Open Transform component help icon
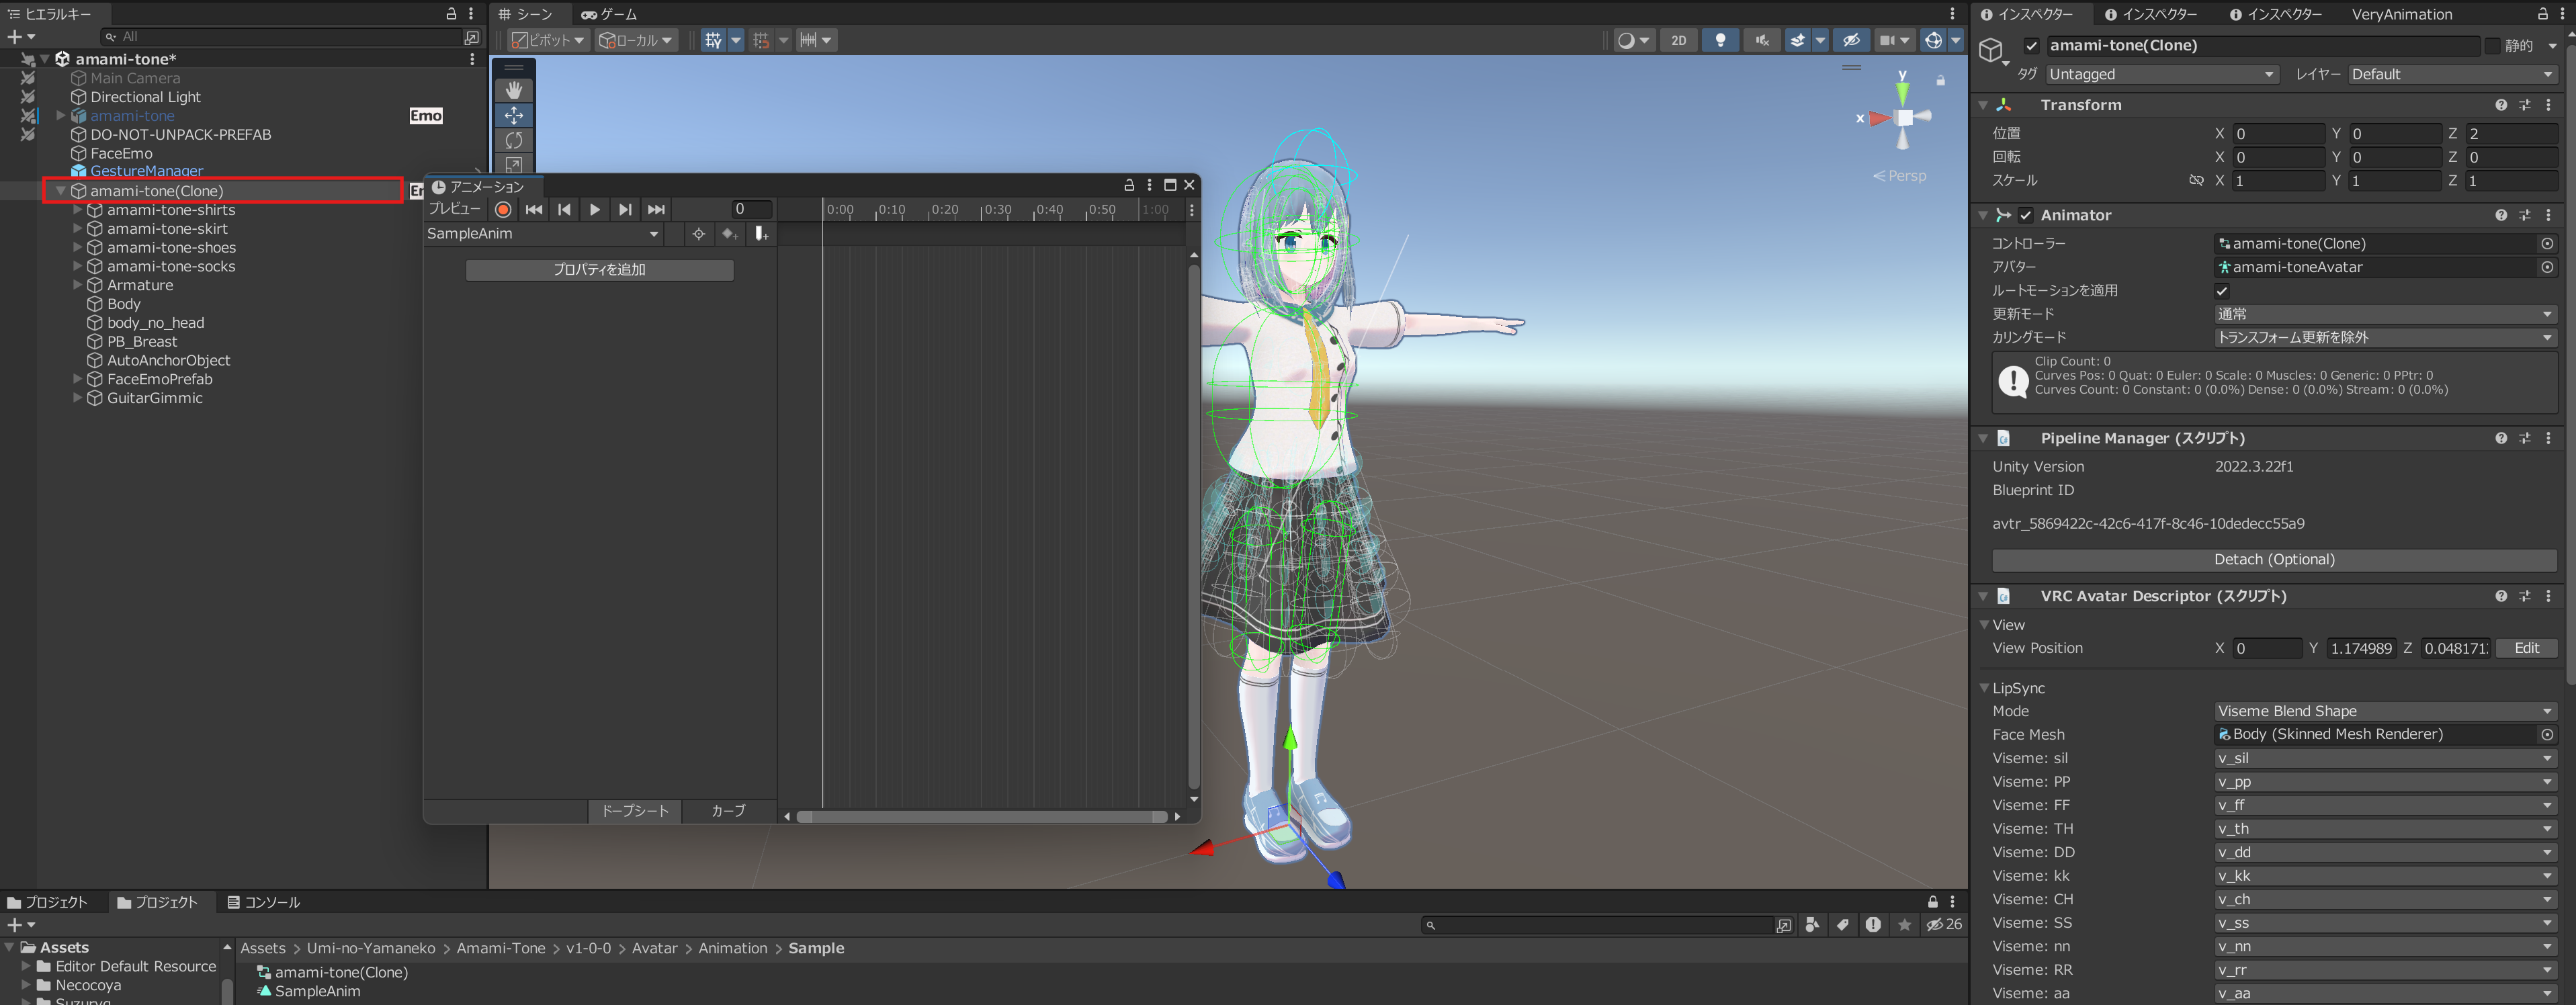This screenshot has width=2576, height=1005. [2501, 105]
